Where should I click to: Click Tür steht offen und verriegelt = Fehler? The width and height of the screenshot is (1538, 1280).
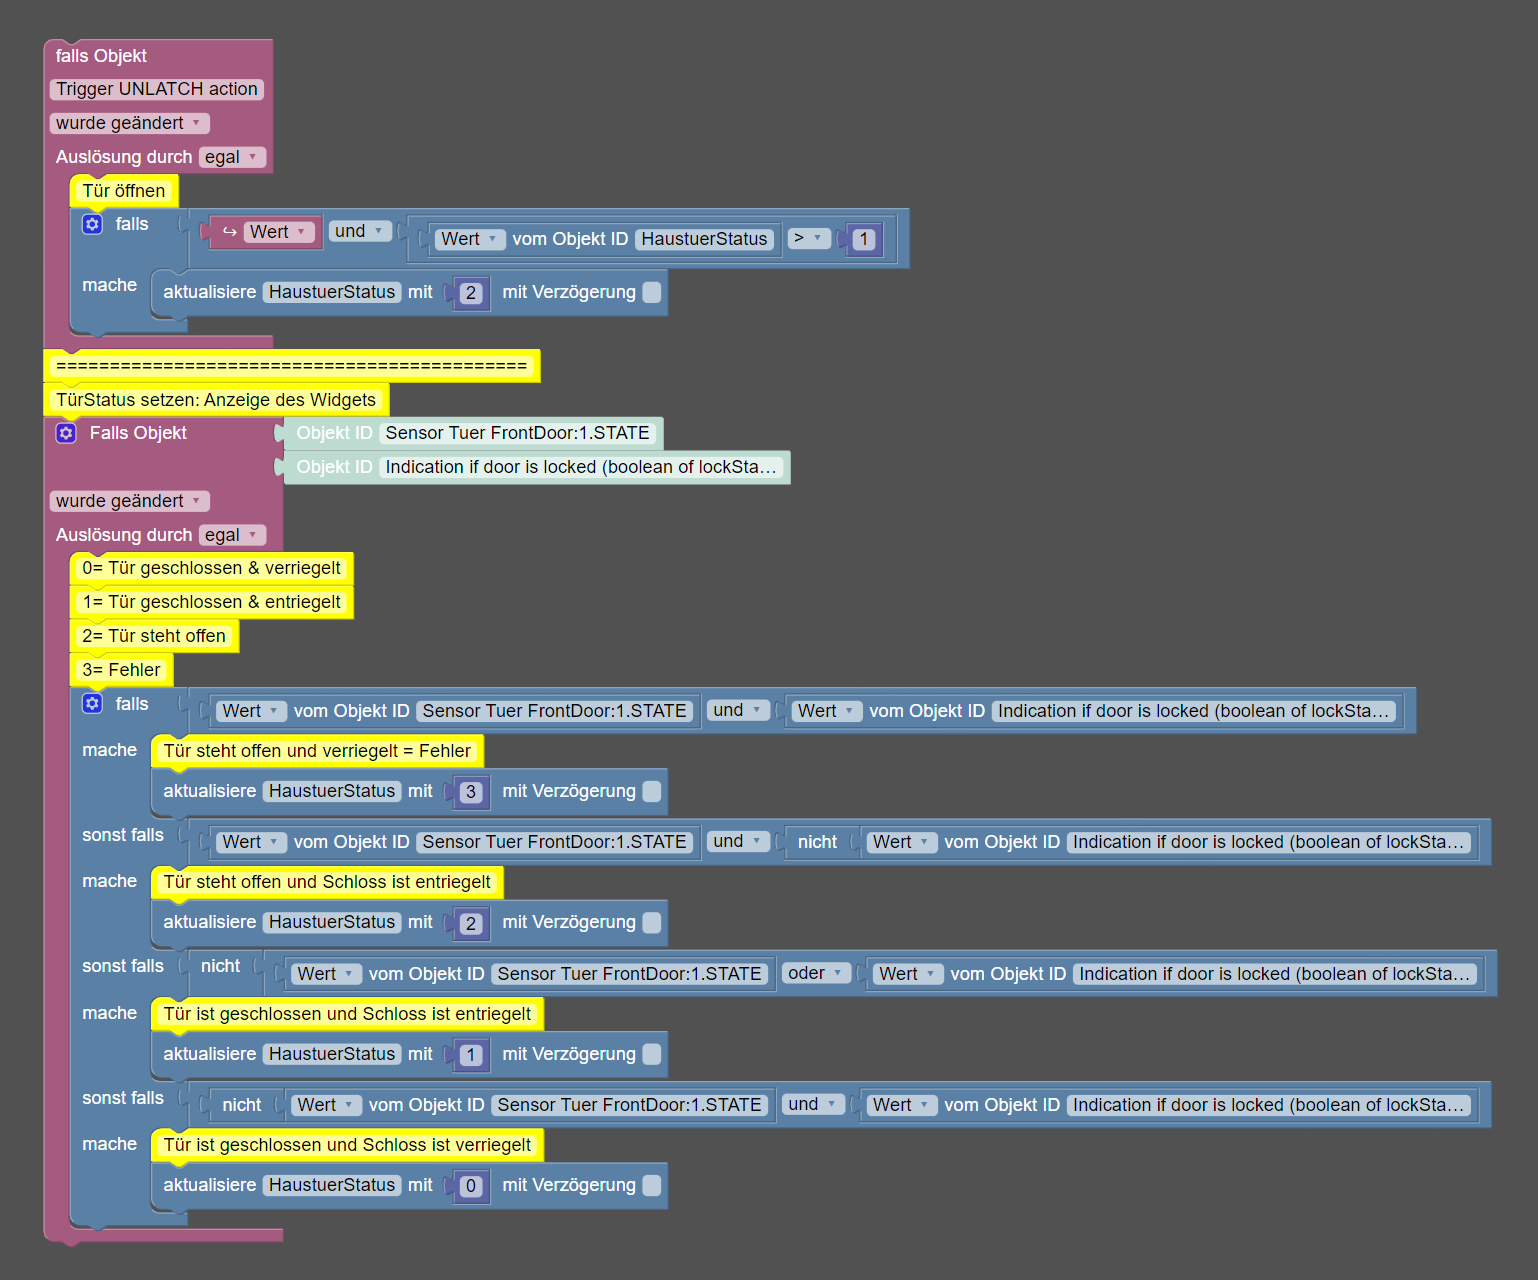point(317,751)
